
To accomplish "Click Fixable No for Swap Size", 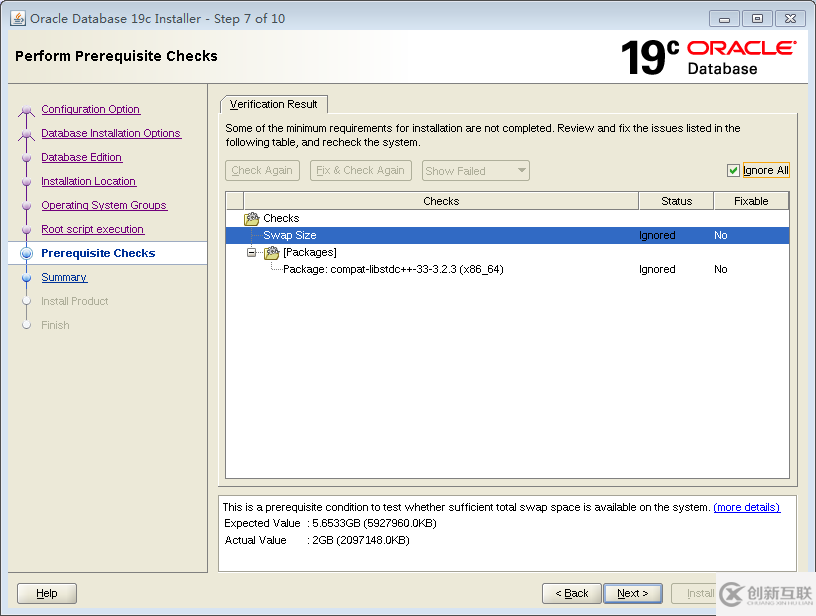I will [721, 235].
